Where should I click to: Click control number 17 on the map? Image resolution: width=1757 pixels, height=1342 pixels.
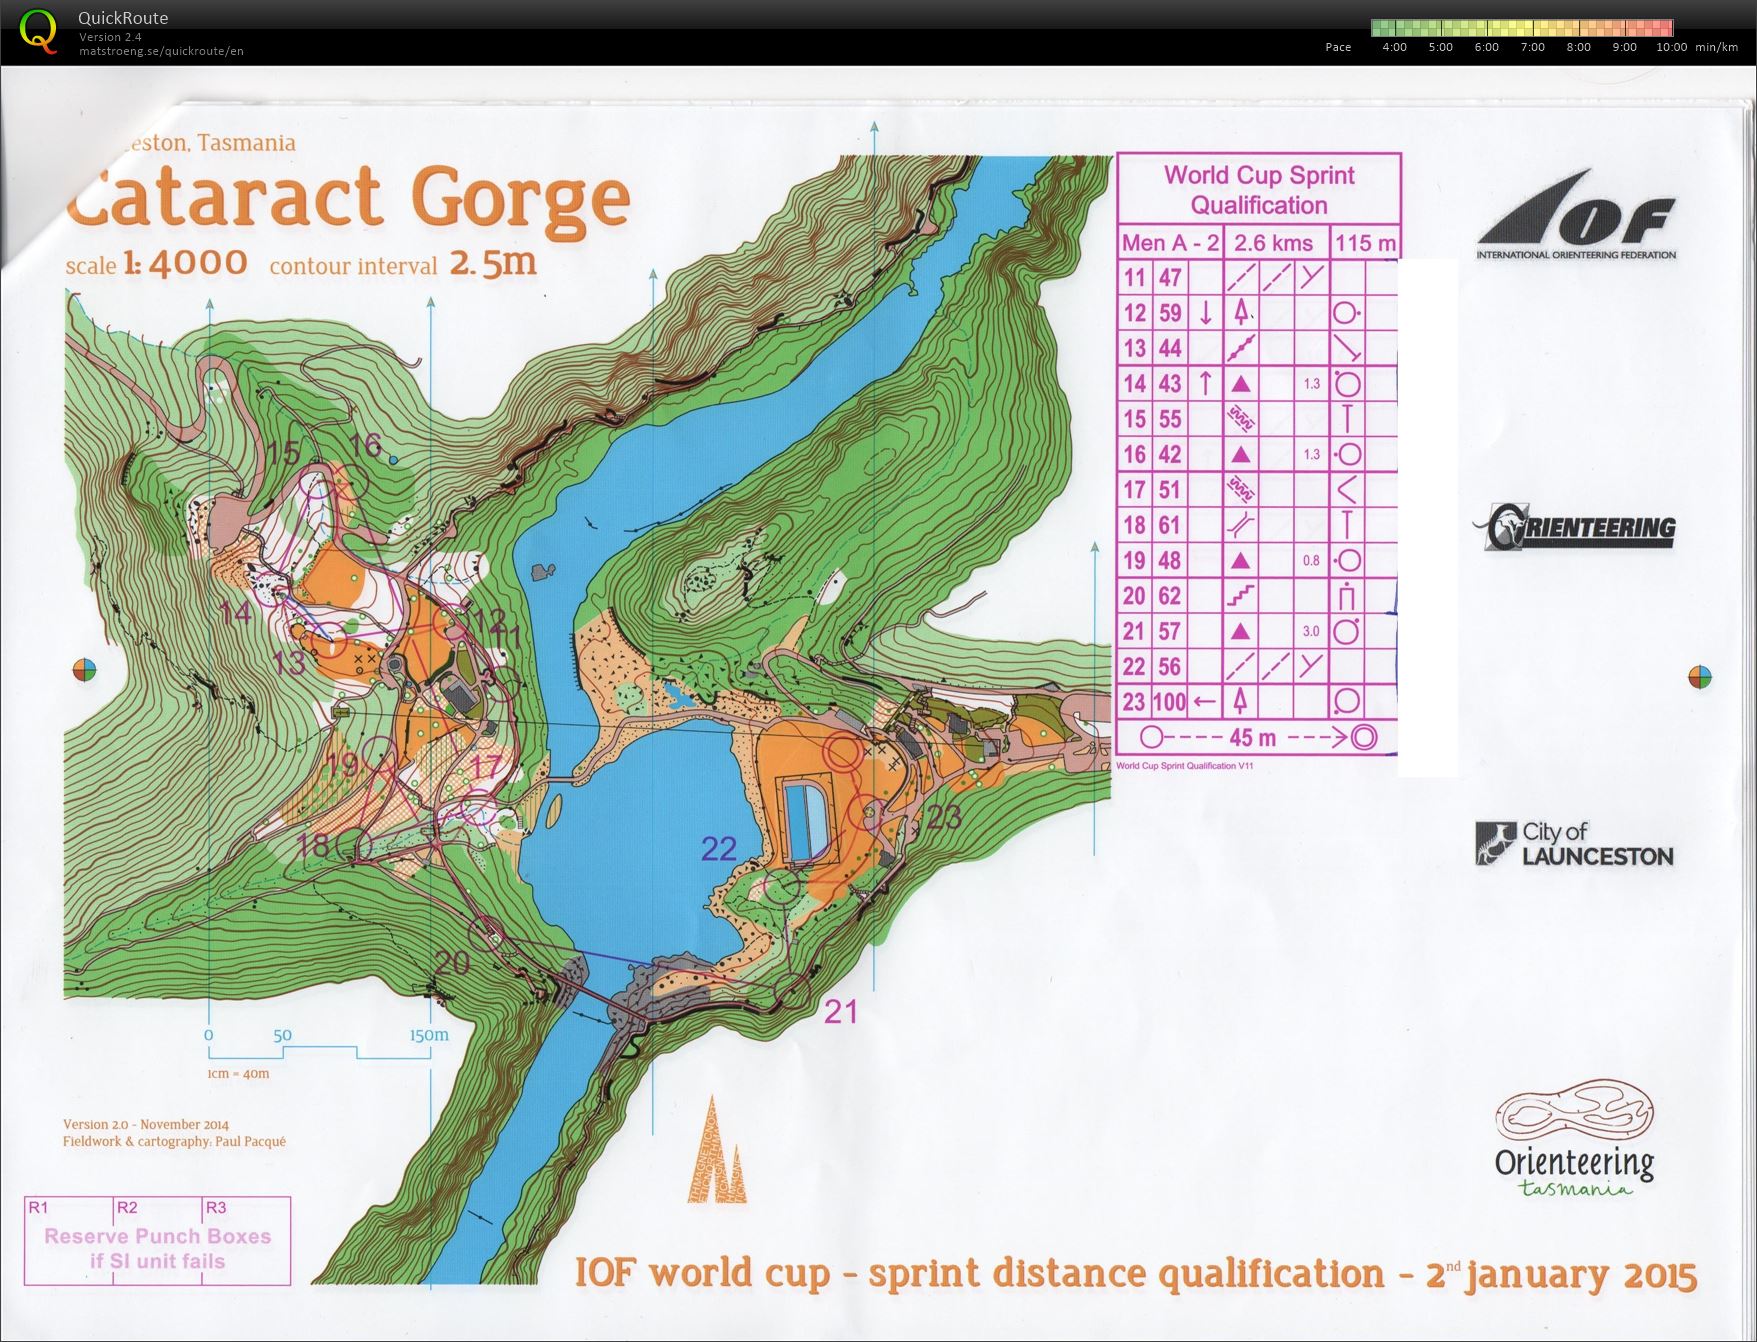486,767
